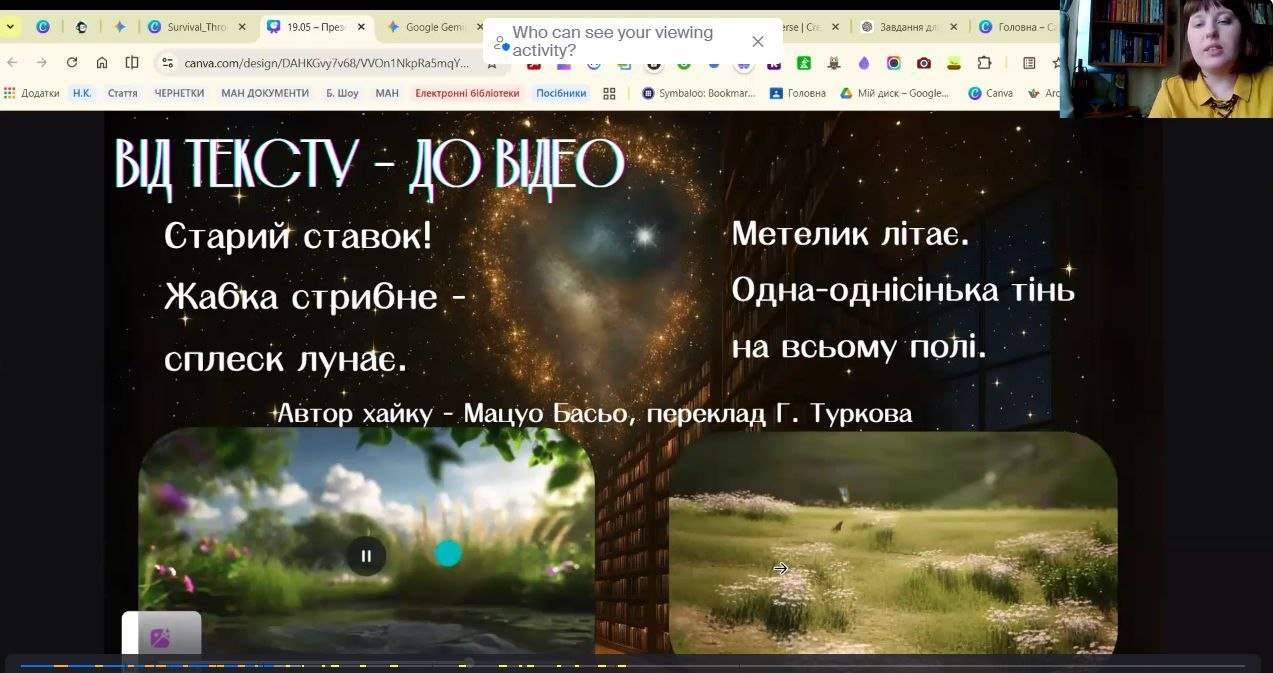Image resolution: width=1273 pixels, height=673 pixels.
Task: Toggle the split view sidebar icon
Action: click(132, 62)
